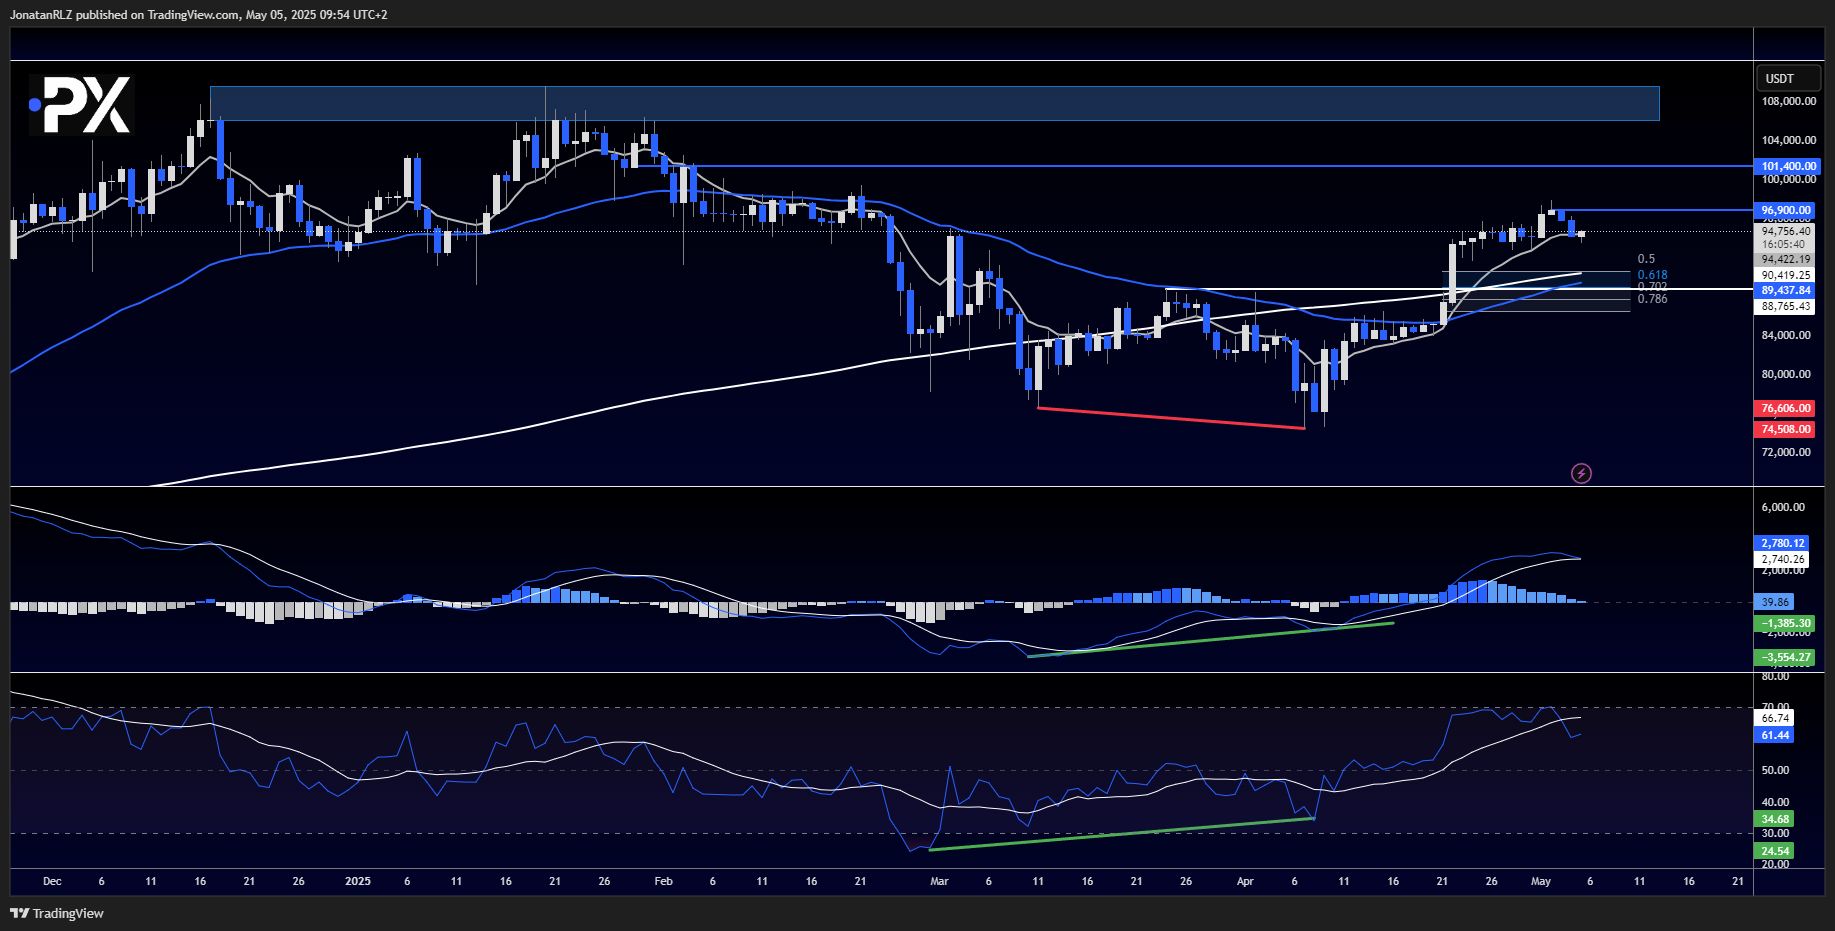
Task: Select the red 74,508.00 price label
Action: (1786, 429)
